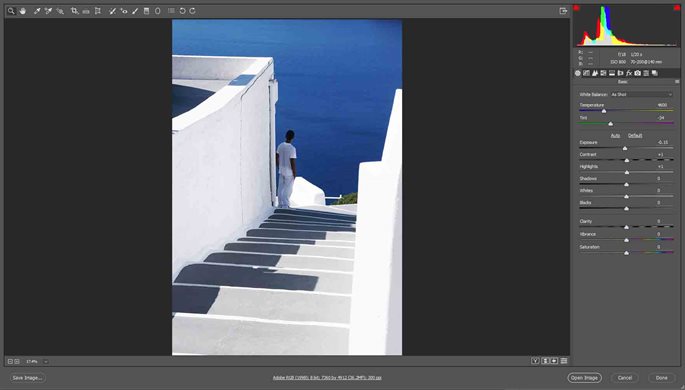Pick the White Balance eyedropper tool
685x390 pixels.
tap(37, 11)
